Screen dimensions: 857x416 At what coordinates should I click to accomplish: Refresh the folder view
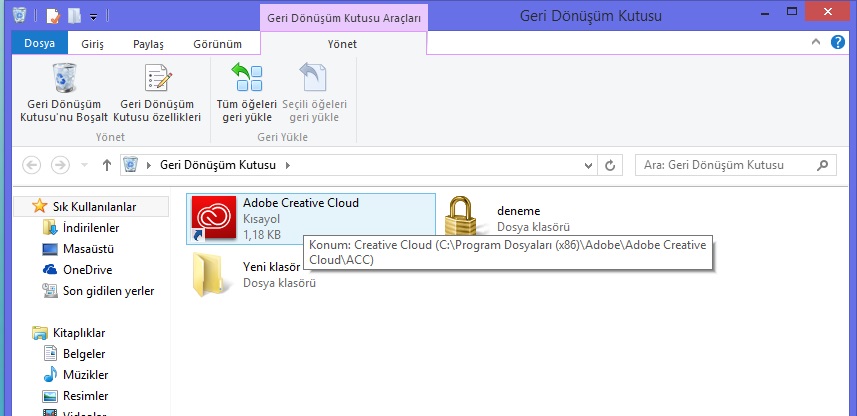click(611, 165)
